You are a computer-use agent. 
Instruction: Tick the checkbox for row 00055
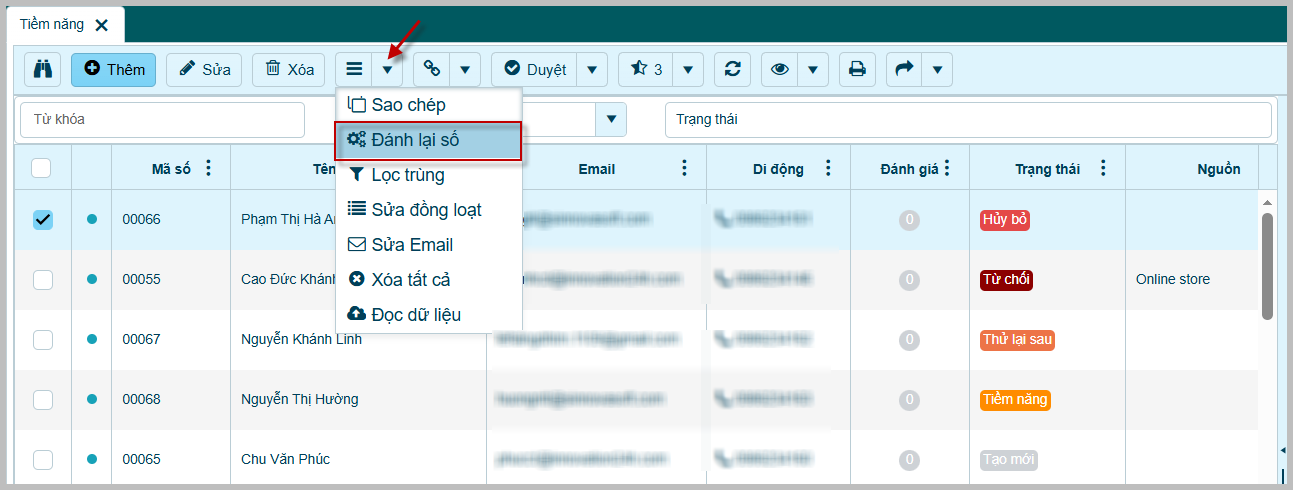click(x=43, y=279)
